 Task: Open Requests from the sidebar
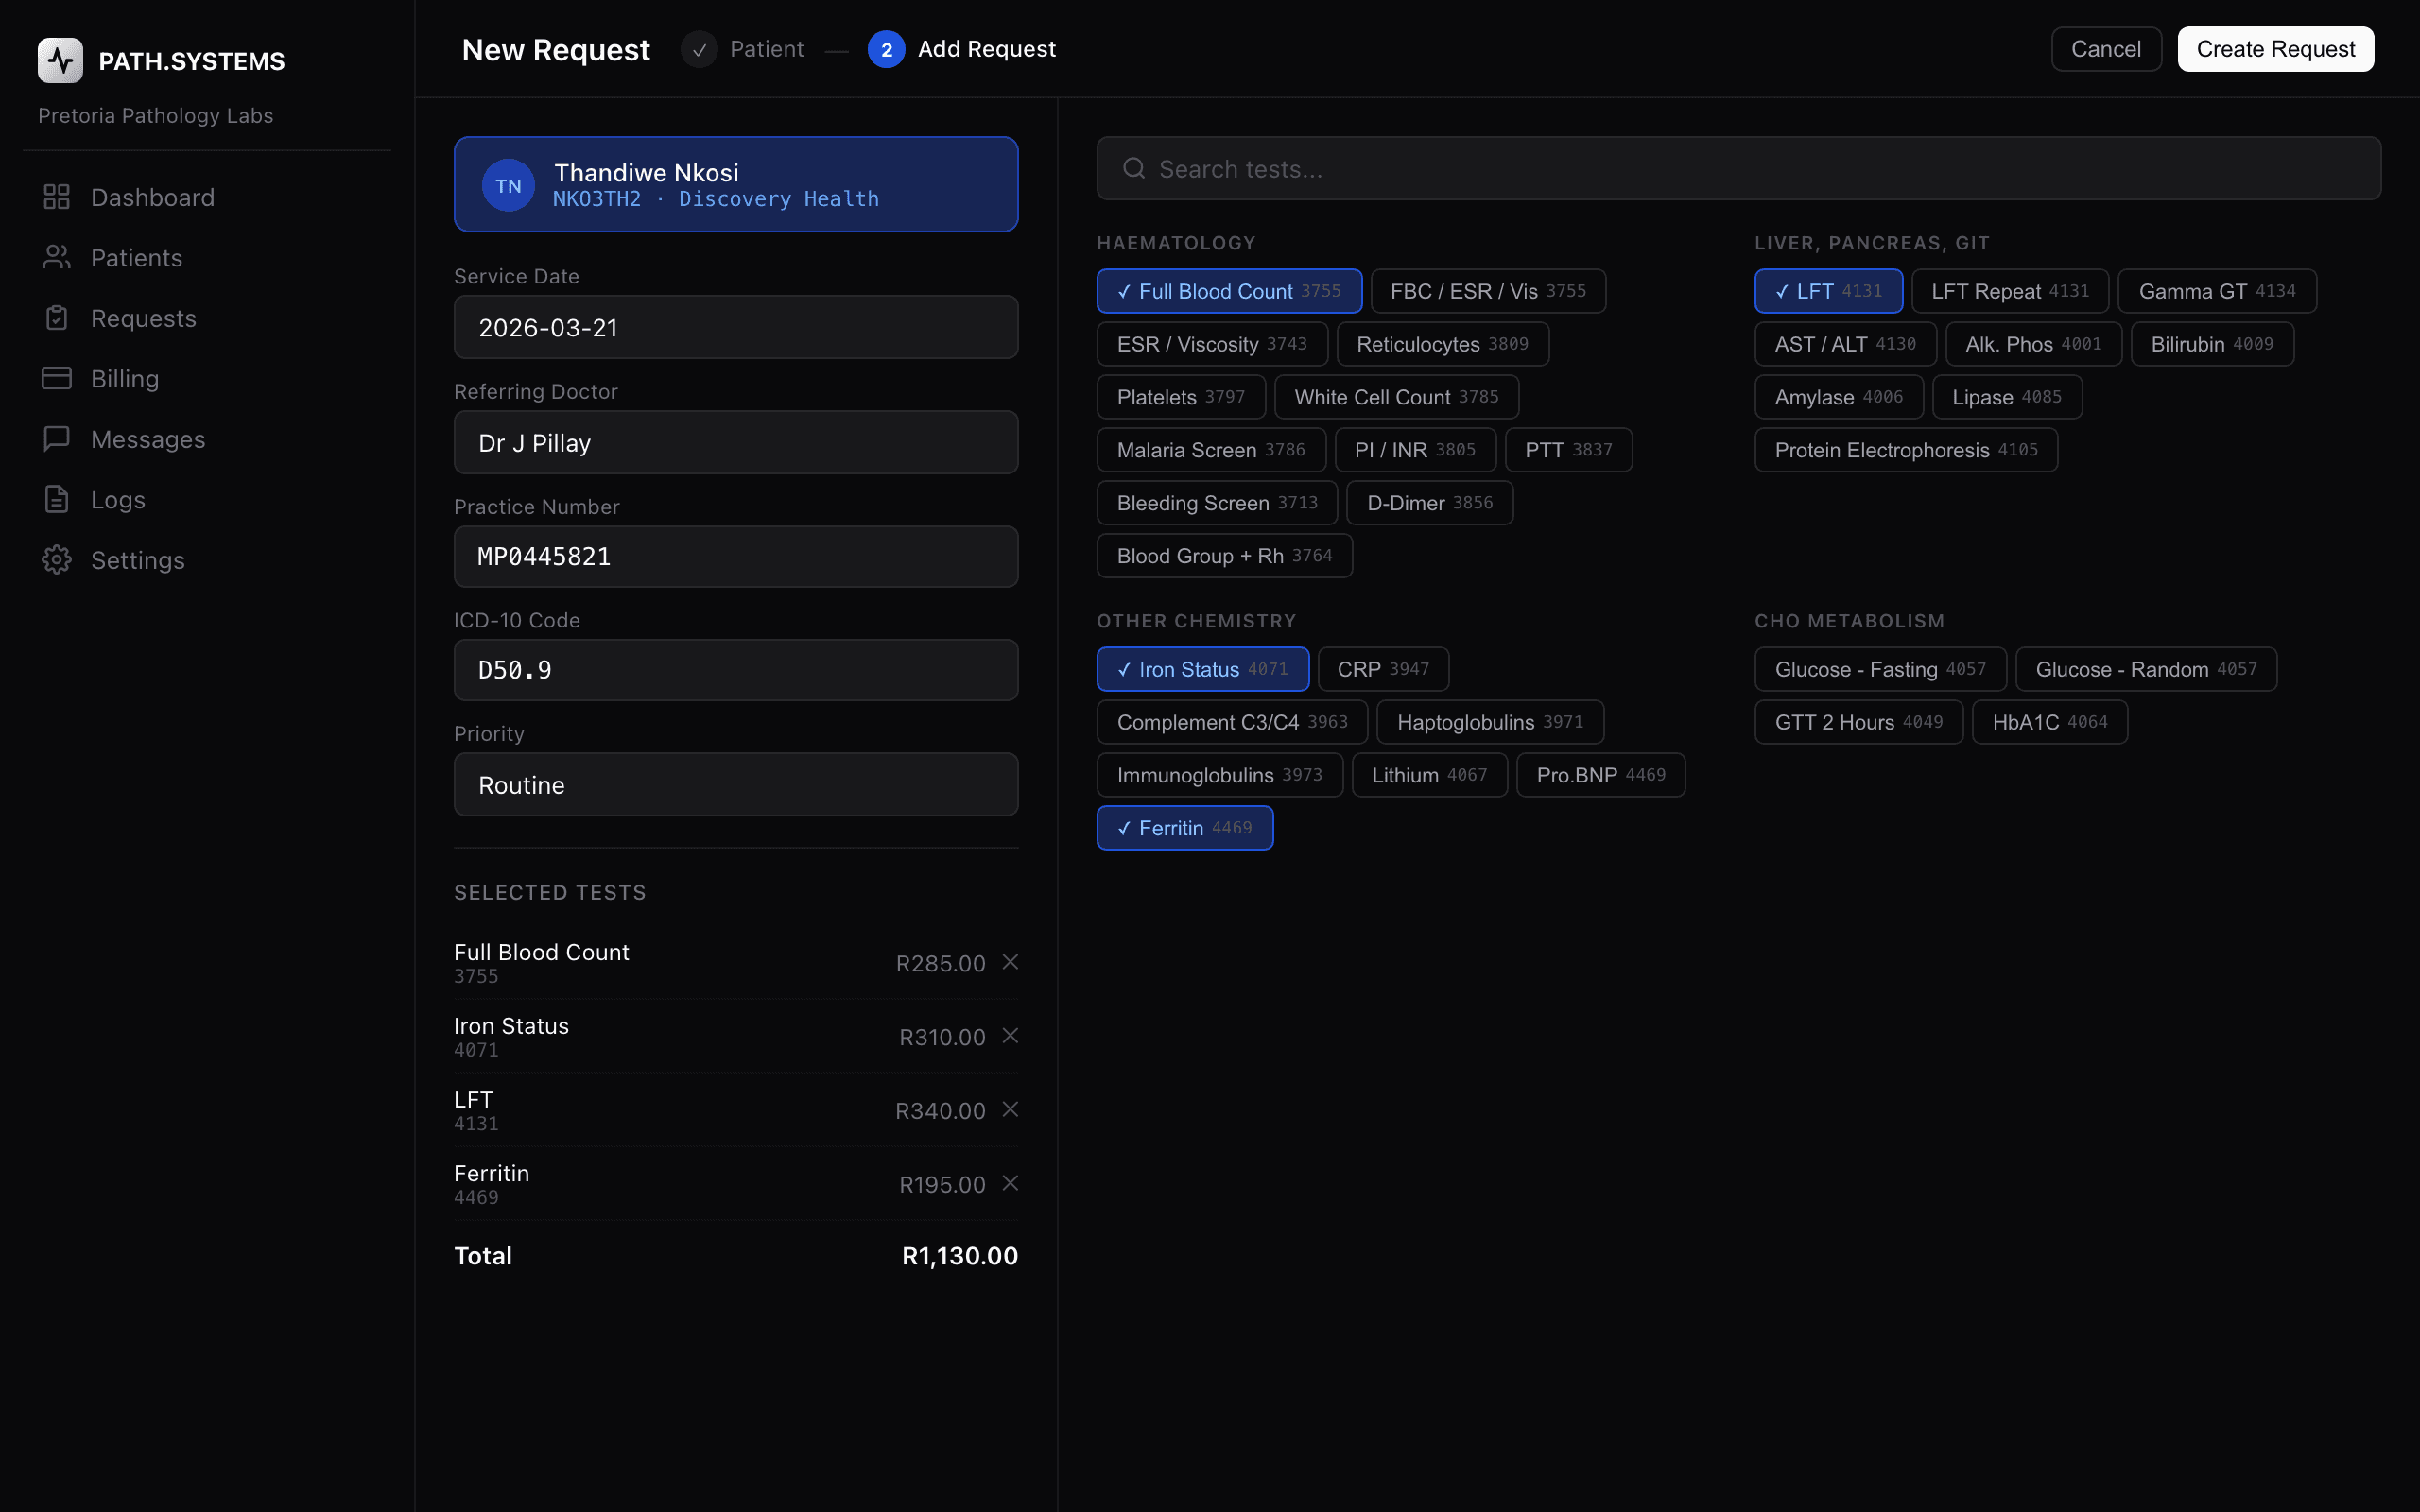pyautogui.click(x=144, y=318)
